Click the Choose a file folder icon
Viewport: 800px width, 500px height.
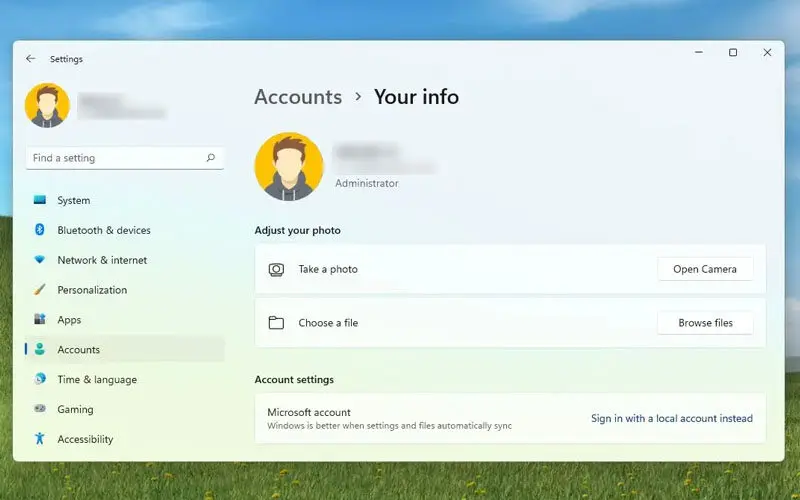tap(277, 323)
